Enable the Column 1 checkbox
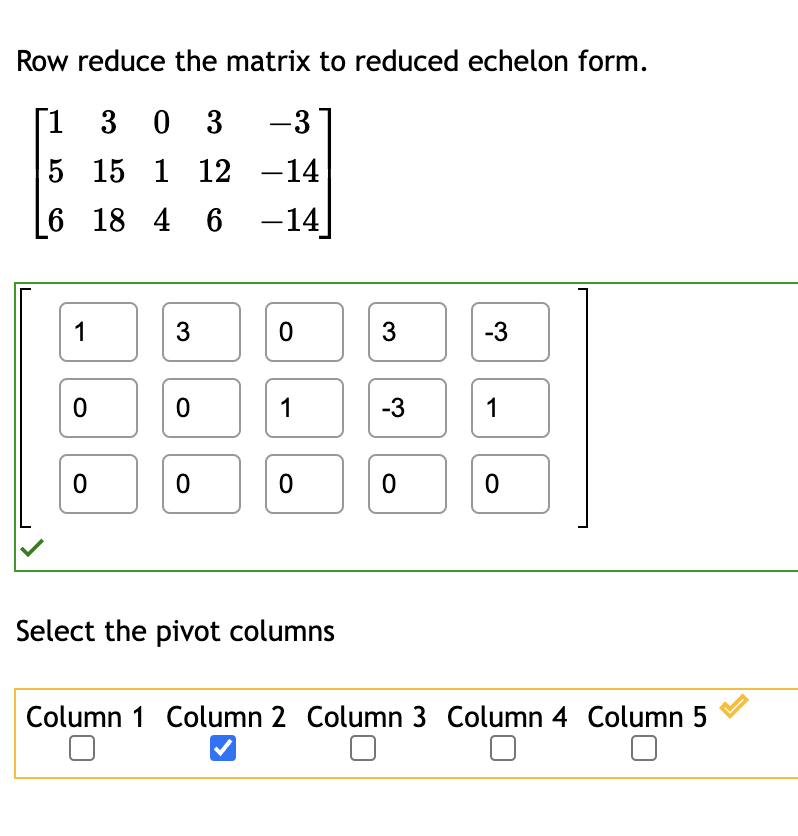798x836 pixels. [x=82, y=747]
